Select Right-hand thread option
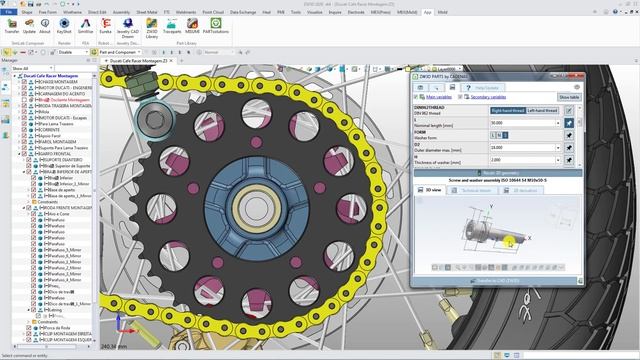This screenshot has width=640, height=360. (508, 111)
